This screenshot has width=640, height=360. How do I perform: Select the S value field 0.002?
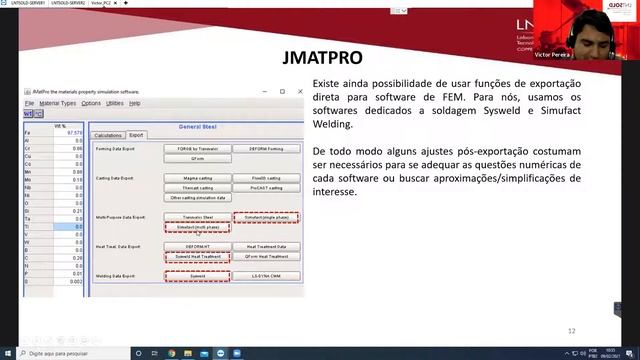tap(68, 282)
